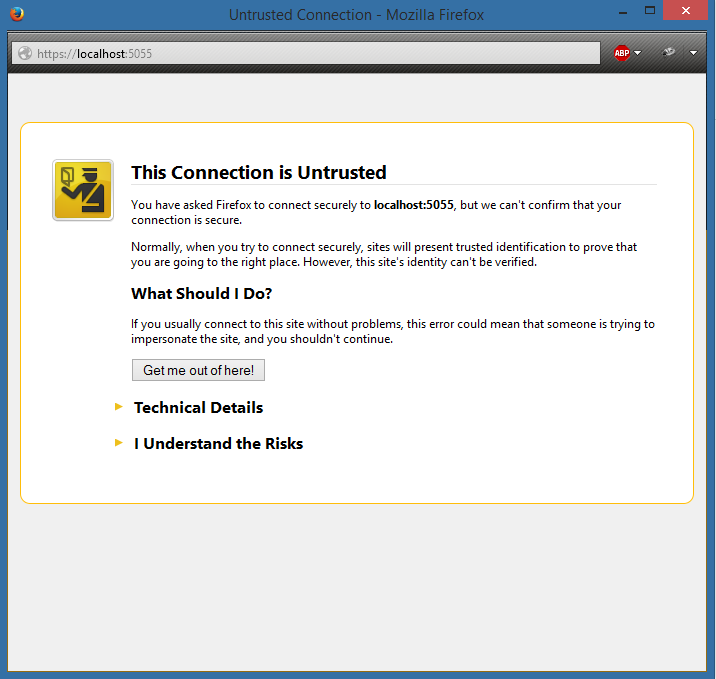Click the https://localhost:5055 address bar

pos(305,53)
